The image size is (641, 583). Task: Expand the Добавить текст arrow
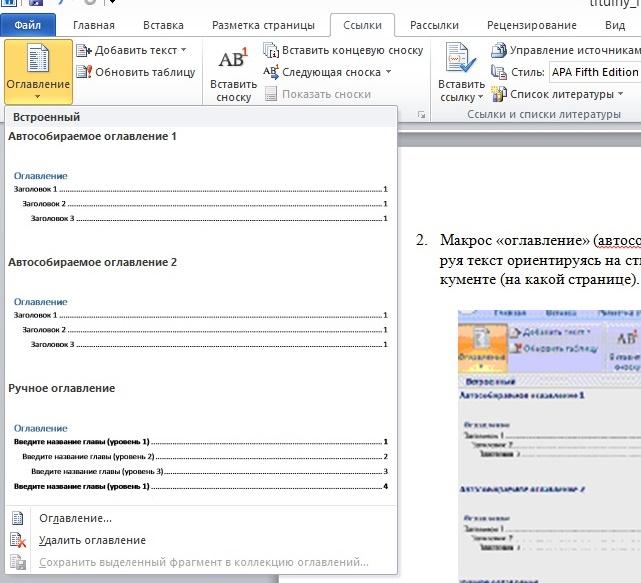(184, 50)
